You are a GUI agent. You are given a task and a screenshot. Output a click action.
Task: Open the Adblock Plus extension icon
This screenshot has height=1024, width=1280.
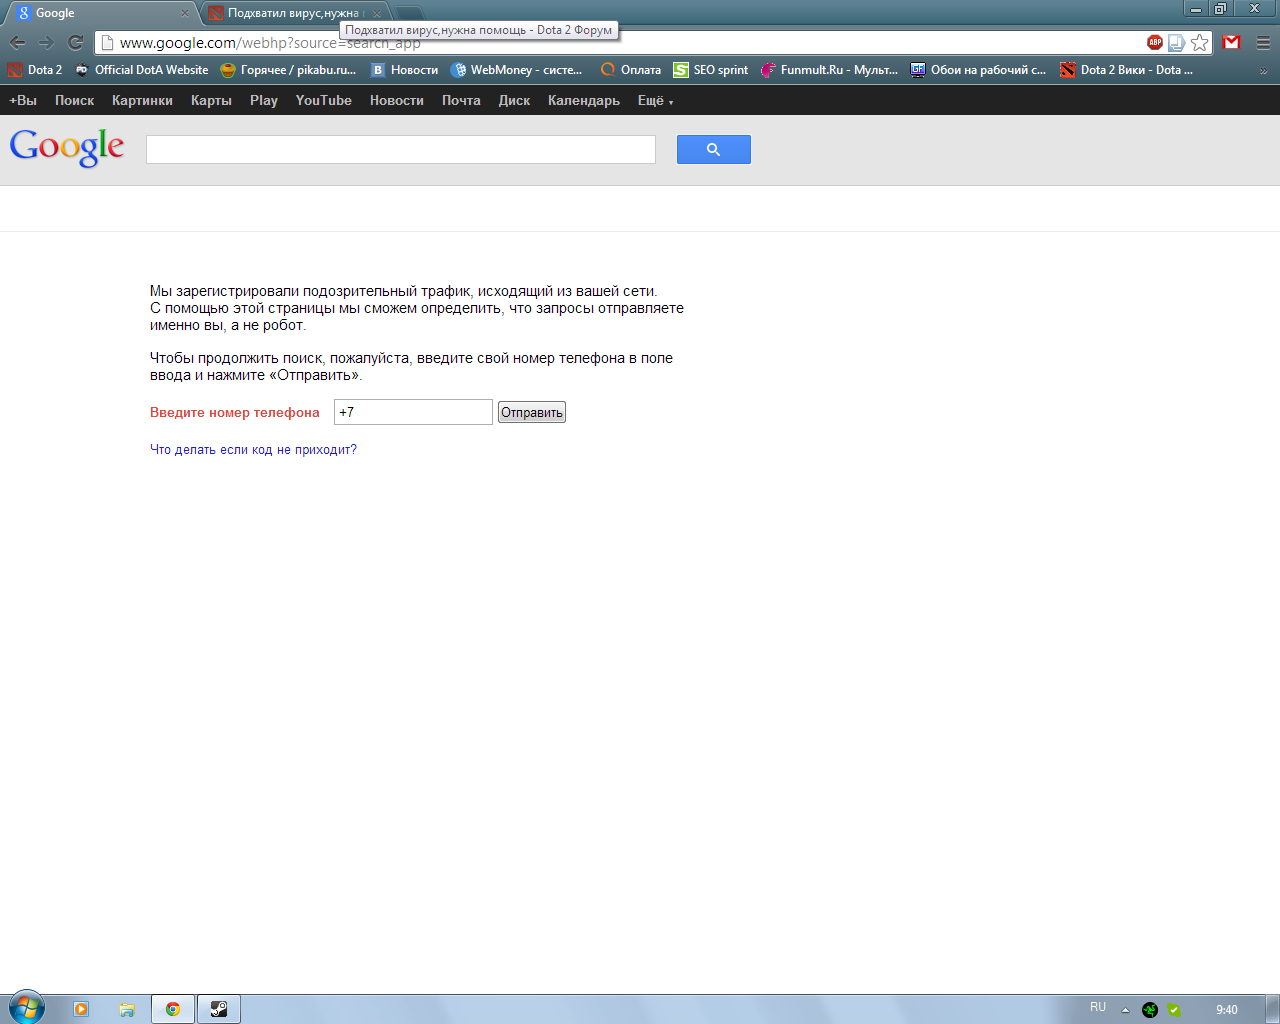pos(1154,42)
